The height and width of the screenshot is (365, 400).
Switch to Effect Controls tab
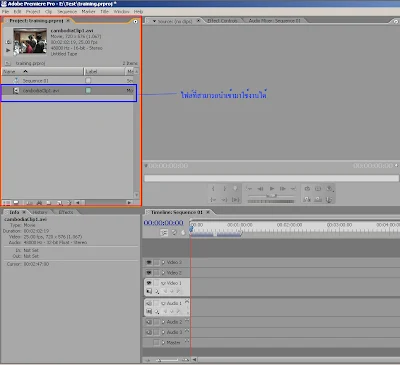[222, 21]
